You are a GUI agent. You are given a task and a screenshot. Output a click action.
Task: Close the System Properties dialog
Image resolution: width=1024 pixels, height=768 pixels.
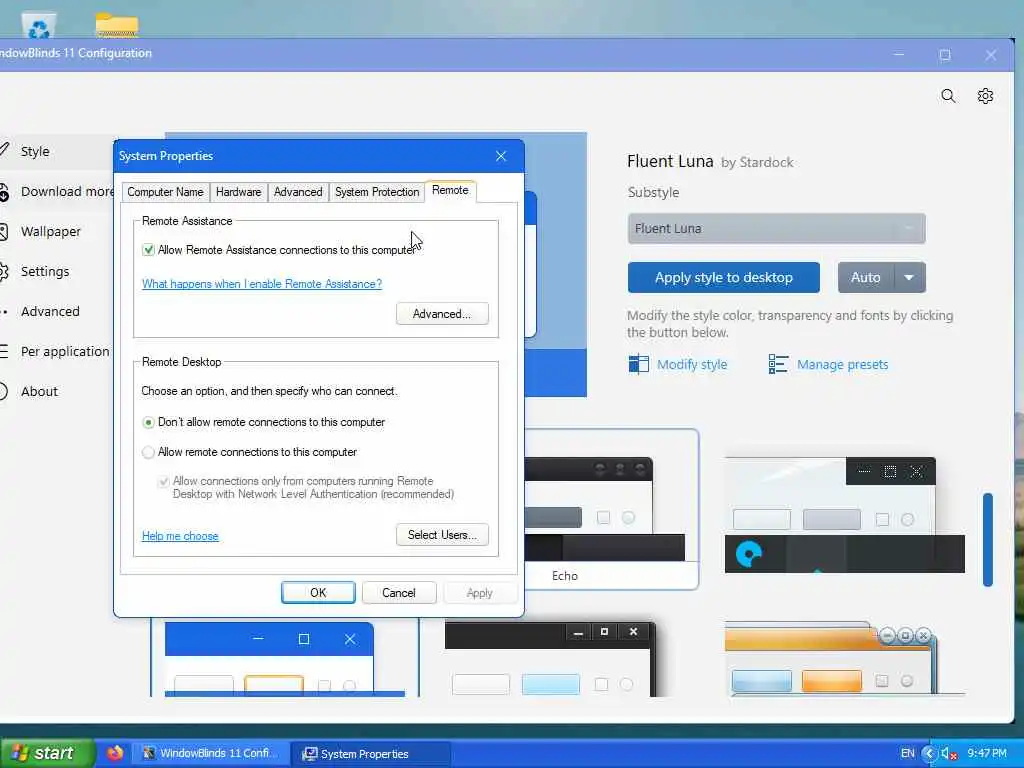501,156
